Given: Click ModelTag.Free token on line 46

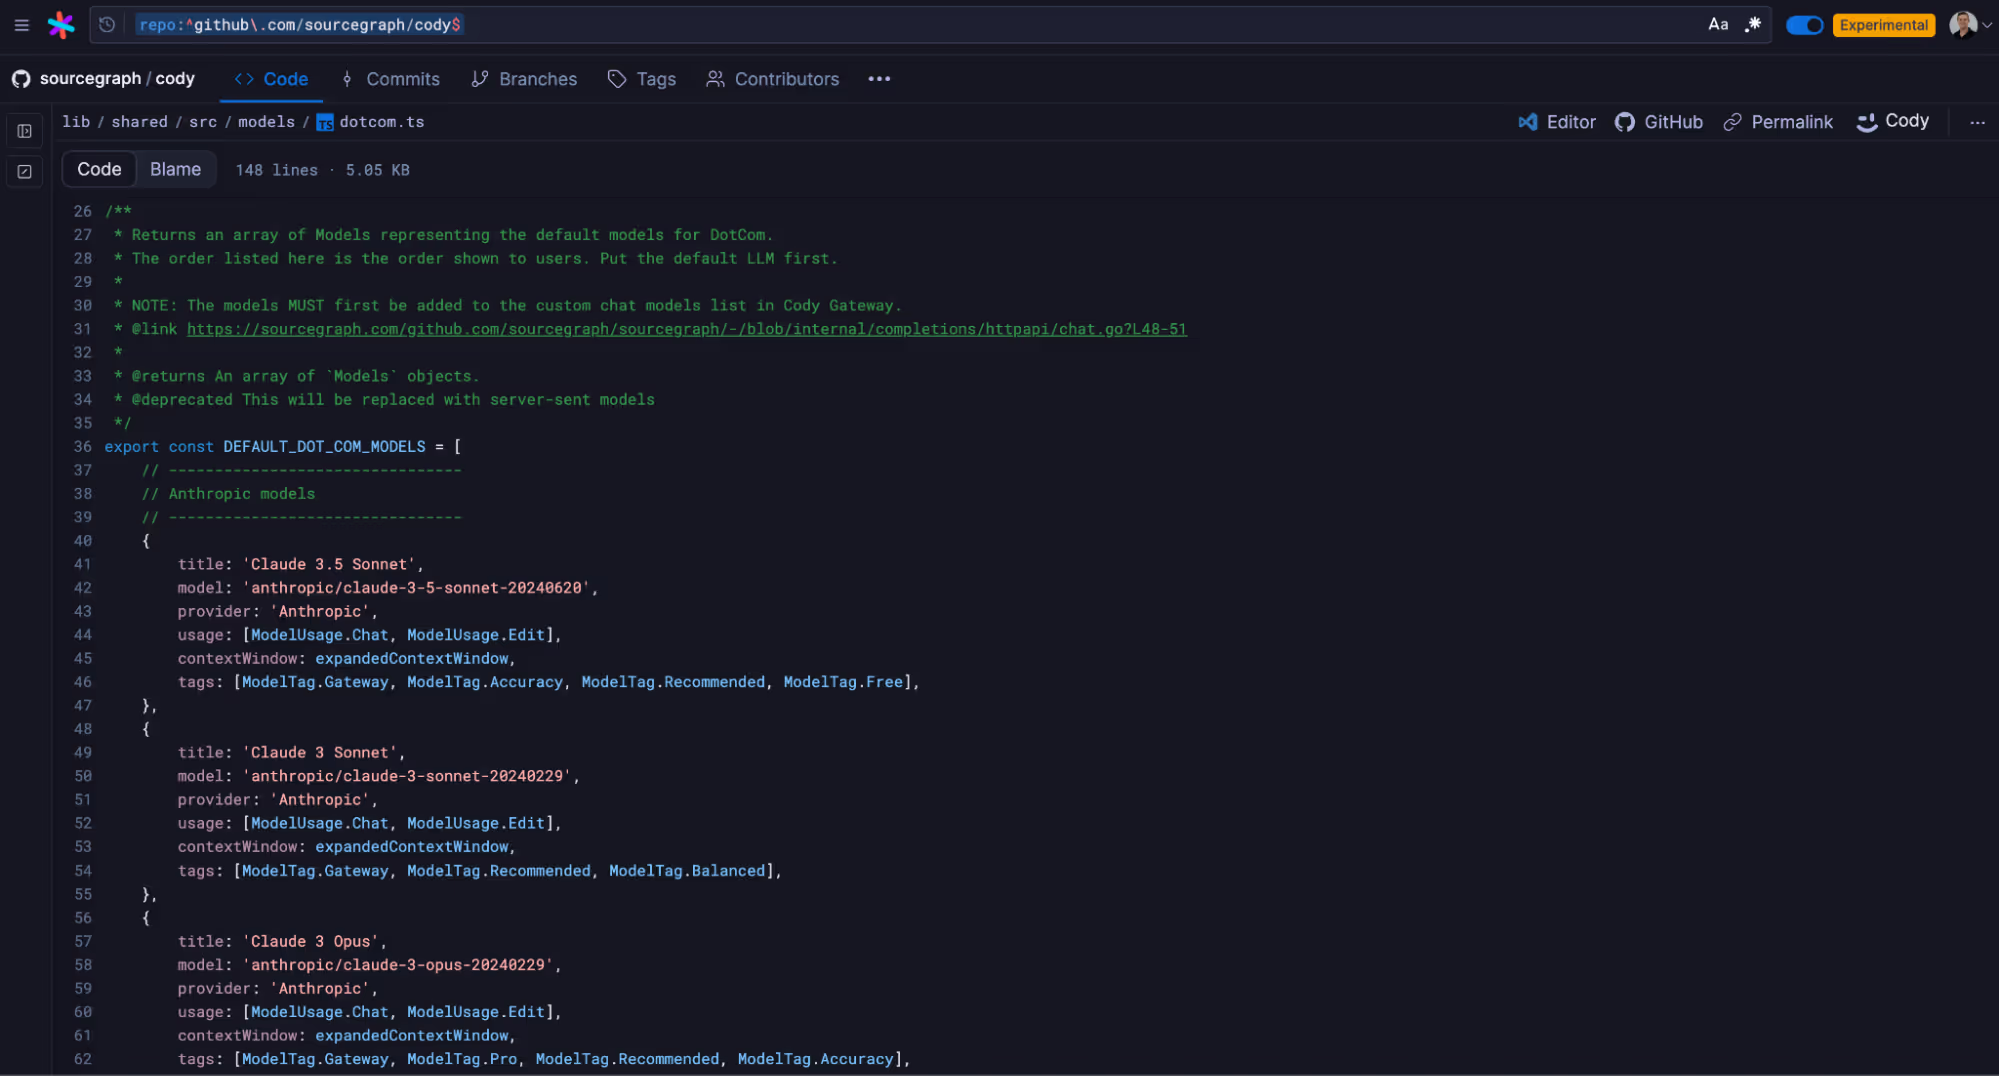Looking at the screenshot, I should (x=843, y=682).
